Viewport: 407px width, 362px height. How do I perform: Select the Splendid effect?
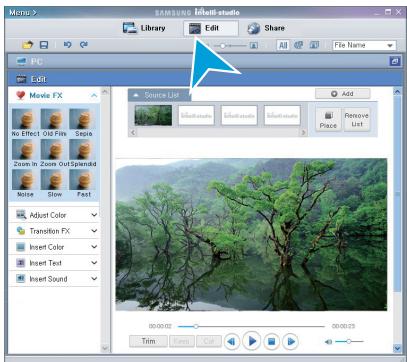click(x=83, y=153)
